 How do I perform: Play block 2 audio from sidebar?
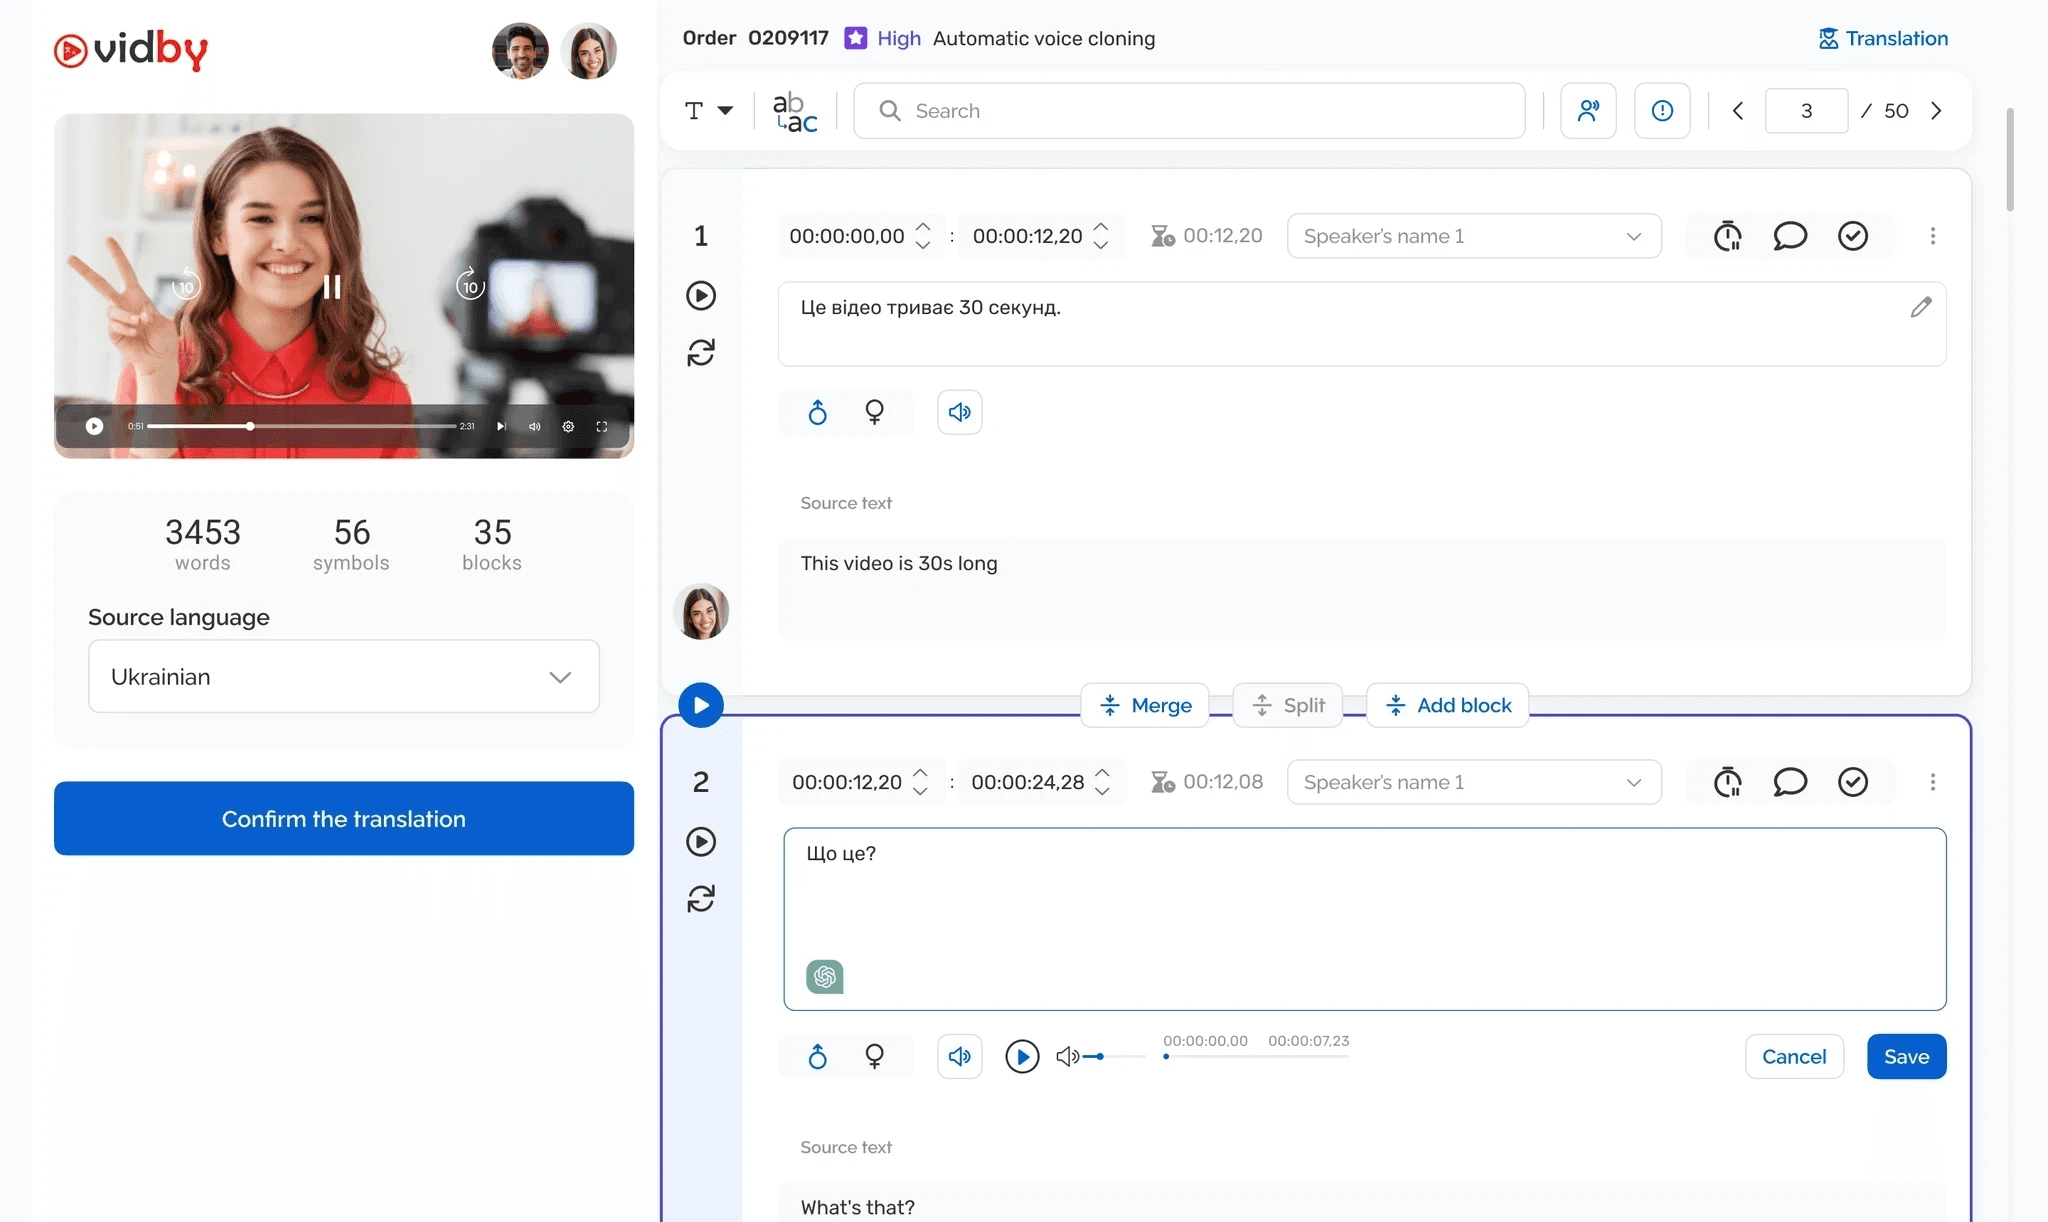(x=701, y=841)
